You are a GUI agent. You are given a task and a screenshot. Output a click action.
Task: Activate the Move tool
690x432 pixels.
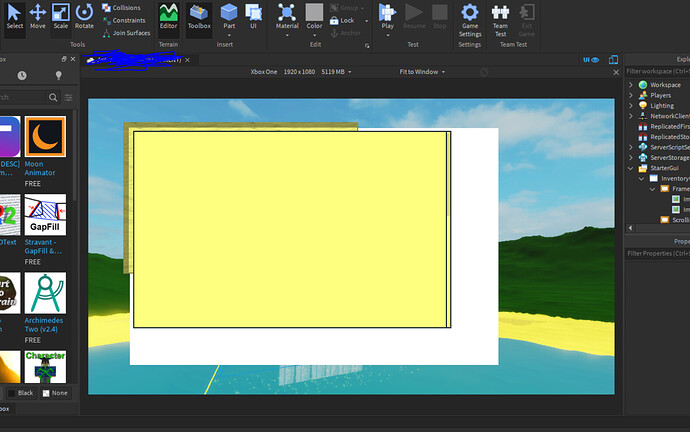[x=38, y=17]
